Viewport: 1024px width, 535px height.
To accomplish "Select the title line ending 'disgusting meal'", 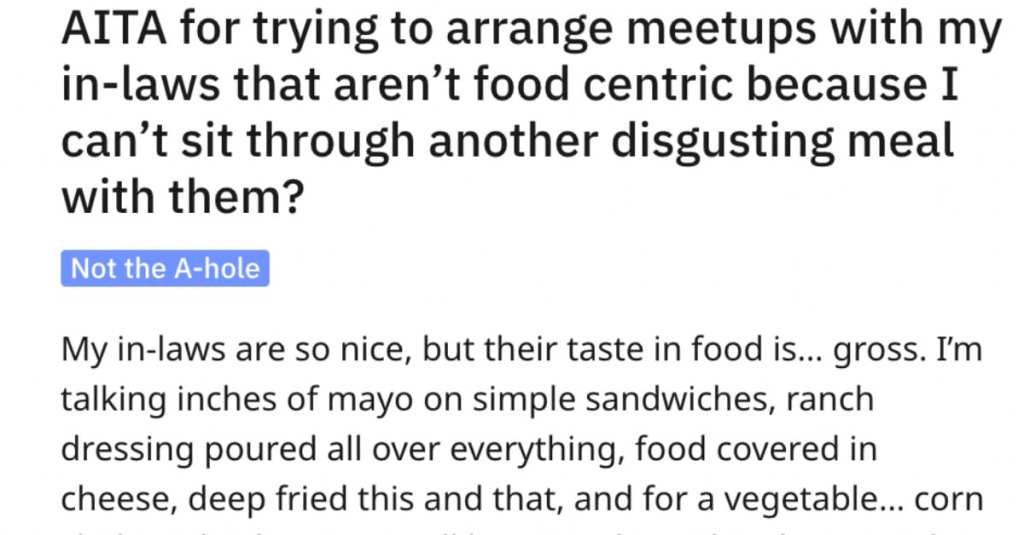I will coord(507,142).
